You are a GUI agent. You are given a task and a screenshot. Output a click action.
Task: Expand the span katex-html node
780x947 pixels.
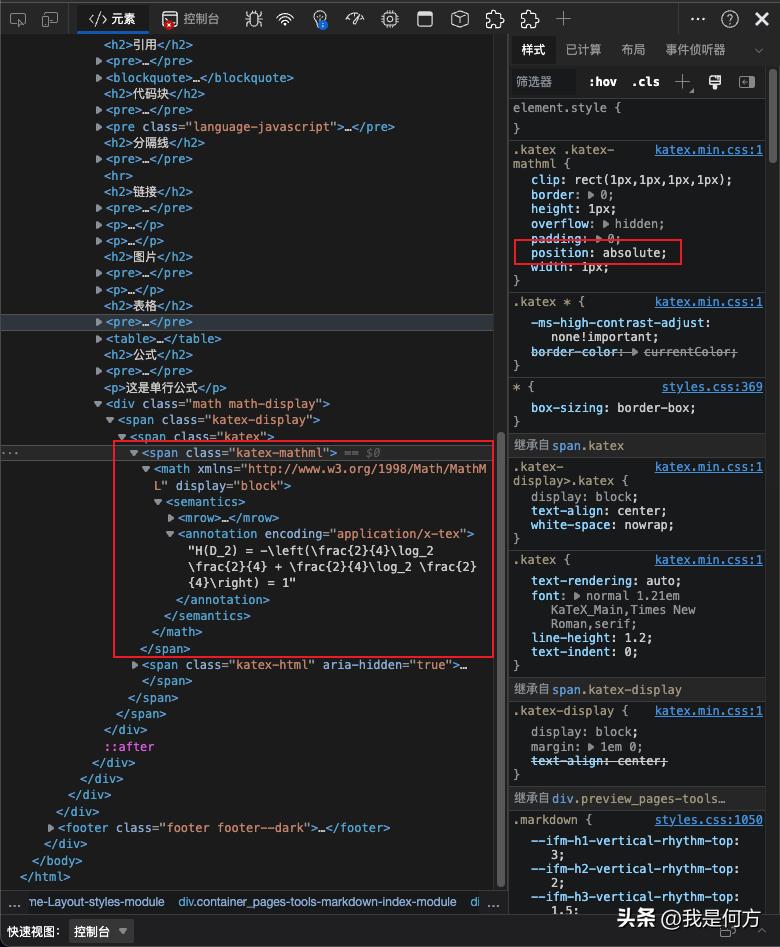(x=135, y=664)
